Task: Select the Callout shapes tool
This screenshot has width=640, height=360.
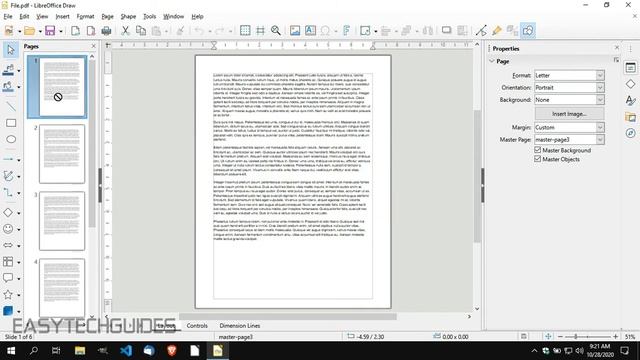Action: click(8, 278)
